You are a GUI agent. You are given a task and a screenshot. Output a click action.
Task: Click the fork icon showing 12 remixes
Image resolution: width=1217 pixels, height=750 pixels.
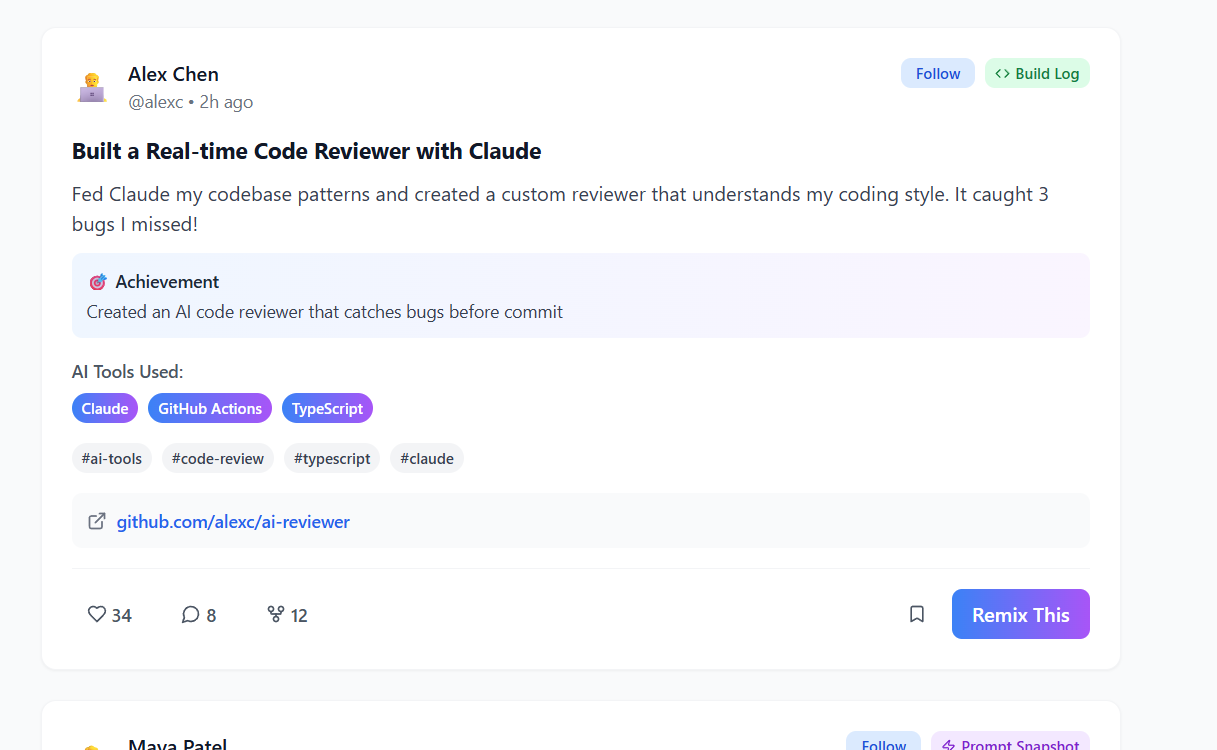(x=276, y=614)
